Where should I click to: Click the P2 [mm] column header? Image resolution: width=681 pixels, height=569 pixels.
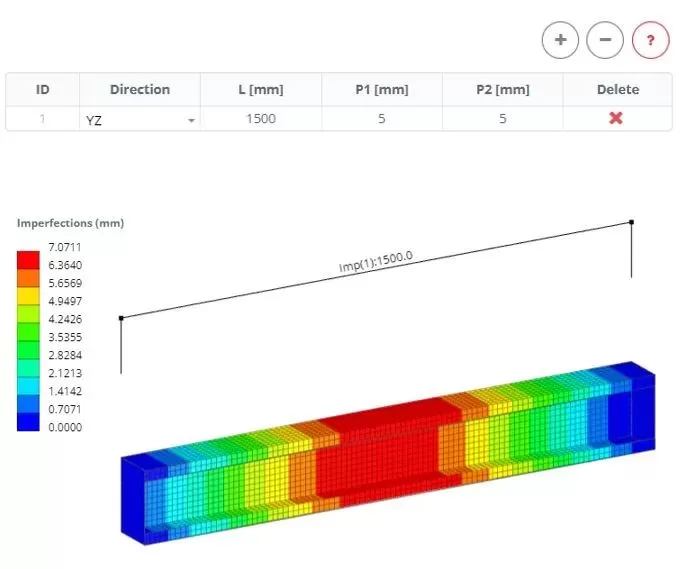click(503, 89)
